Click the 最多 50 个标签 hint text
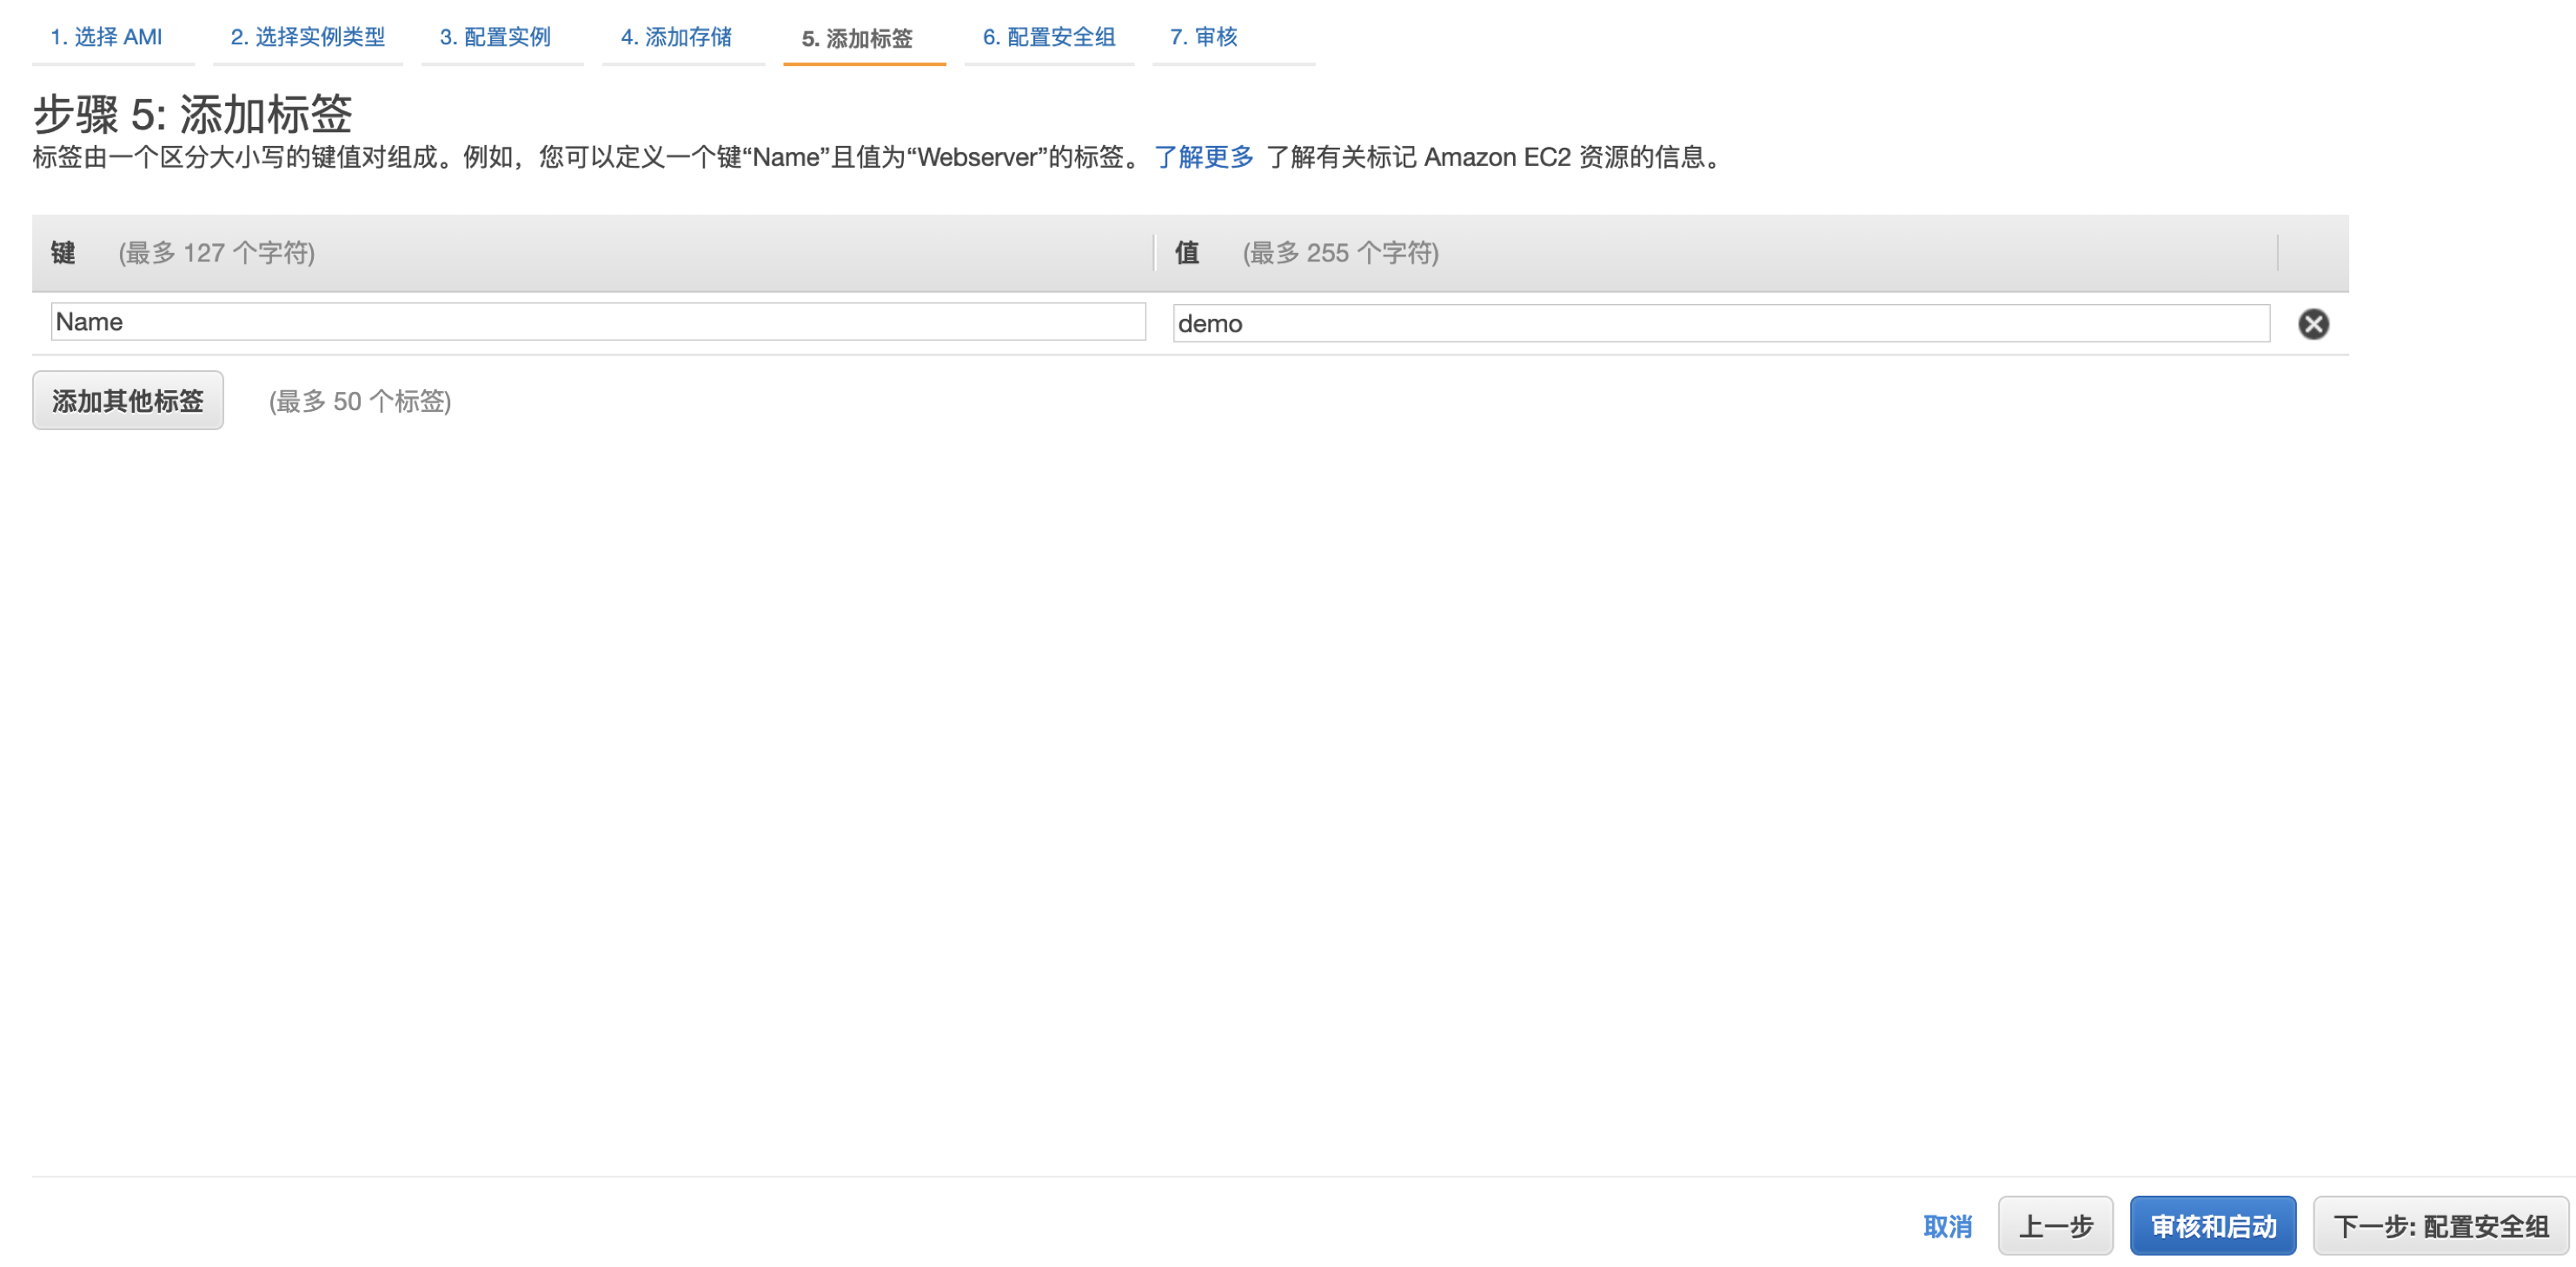 pyautogui.click(x=360, y=402)
